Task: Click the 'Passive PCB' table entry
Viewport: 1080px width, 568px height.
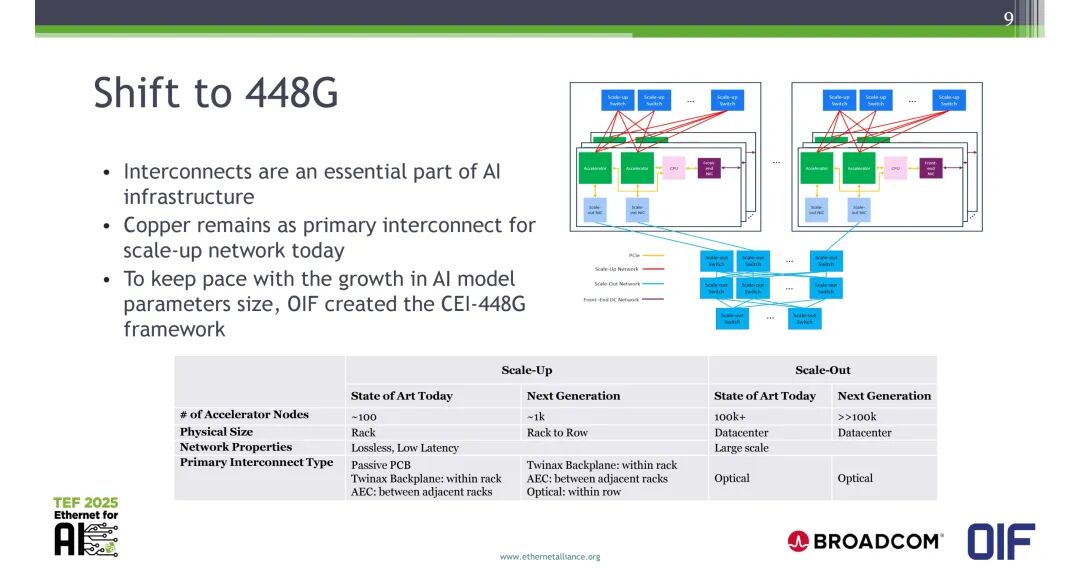Action: [381, 465]
